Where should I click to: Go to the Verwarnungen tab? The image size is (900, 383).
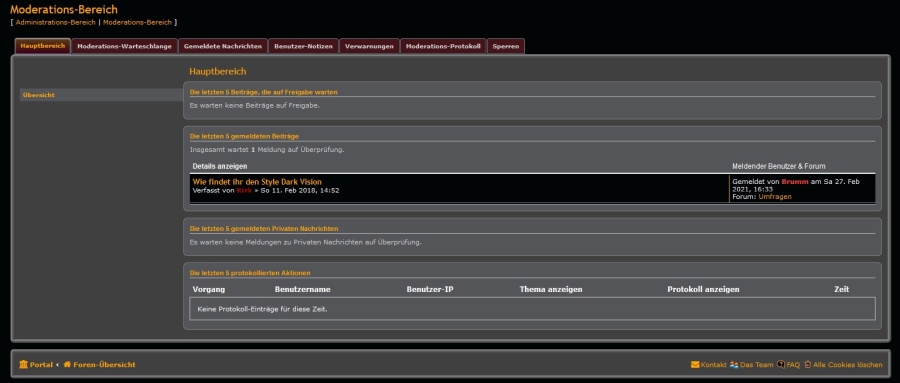pos(369,47)
